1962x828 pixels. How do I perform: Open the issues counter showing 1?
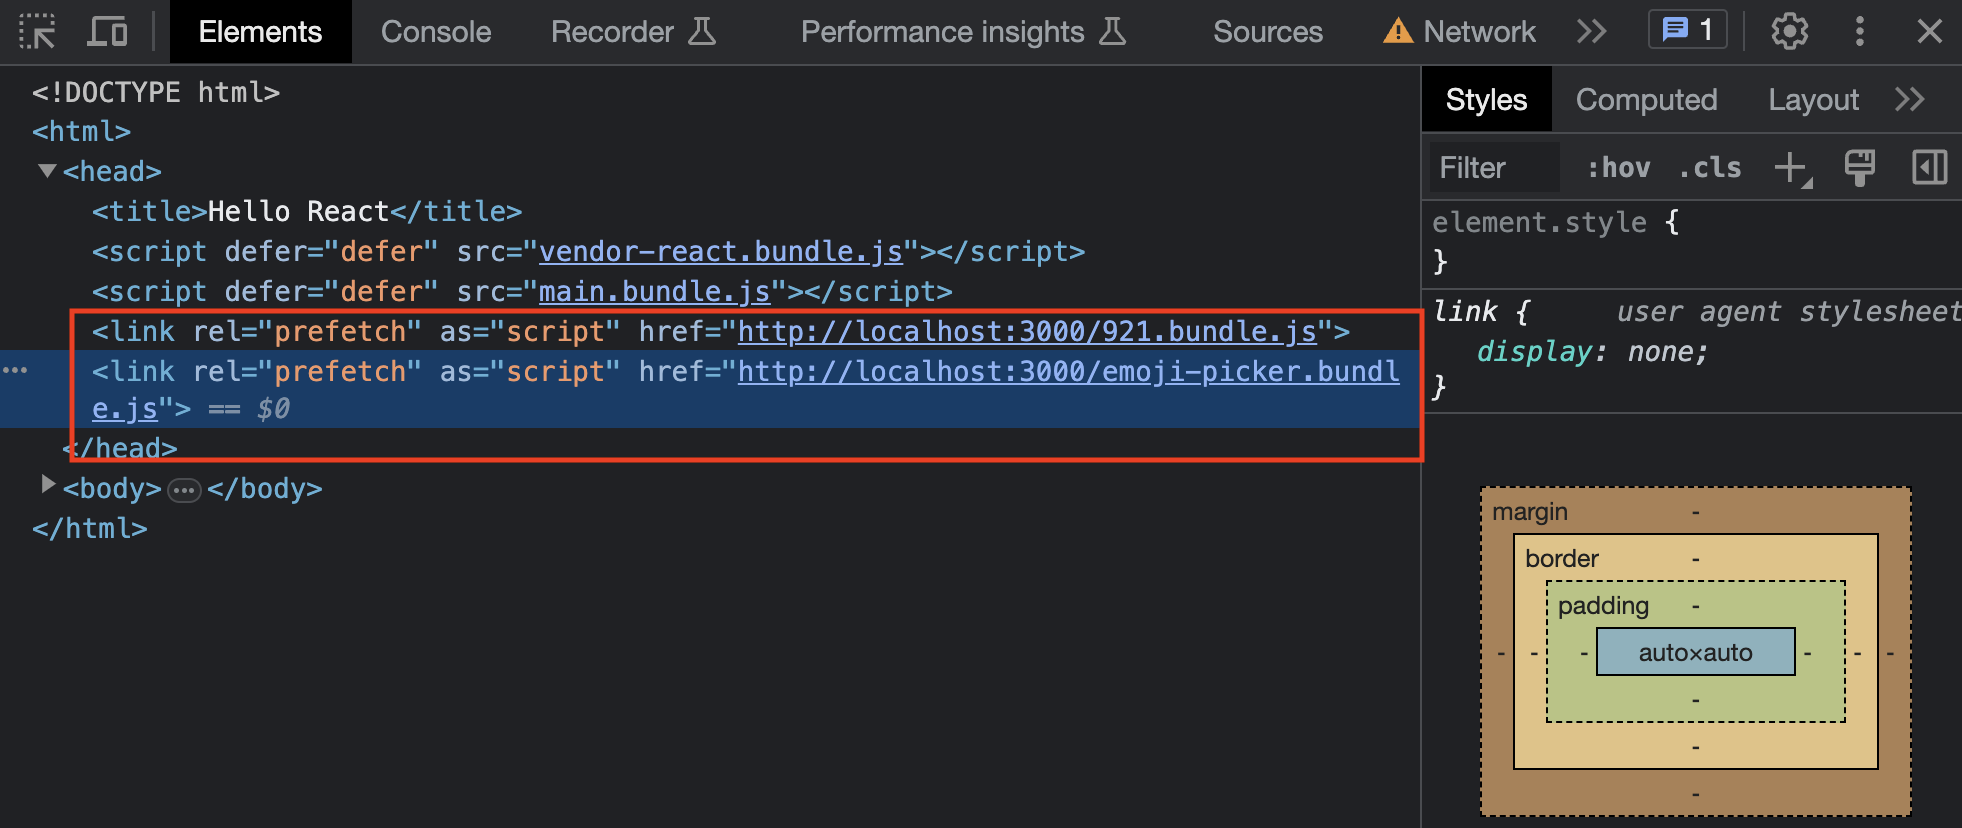tap(1688, 30)
